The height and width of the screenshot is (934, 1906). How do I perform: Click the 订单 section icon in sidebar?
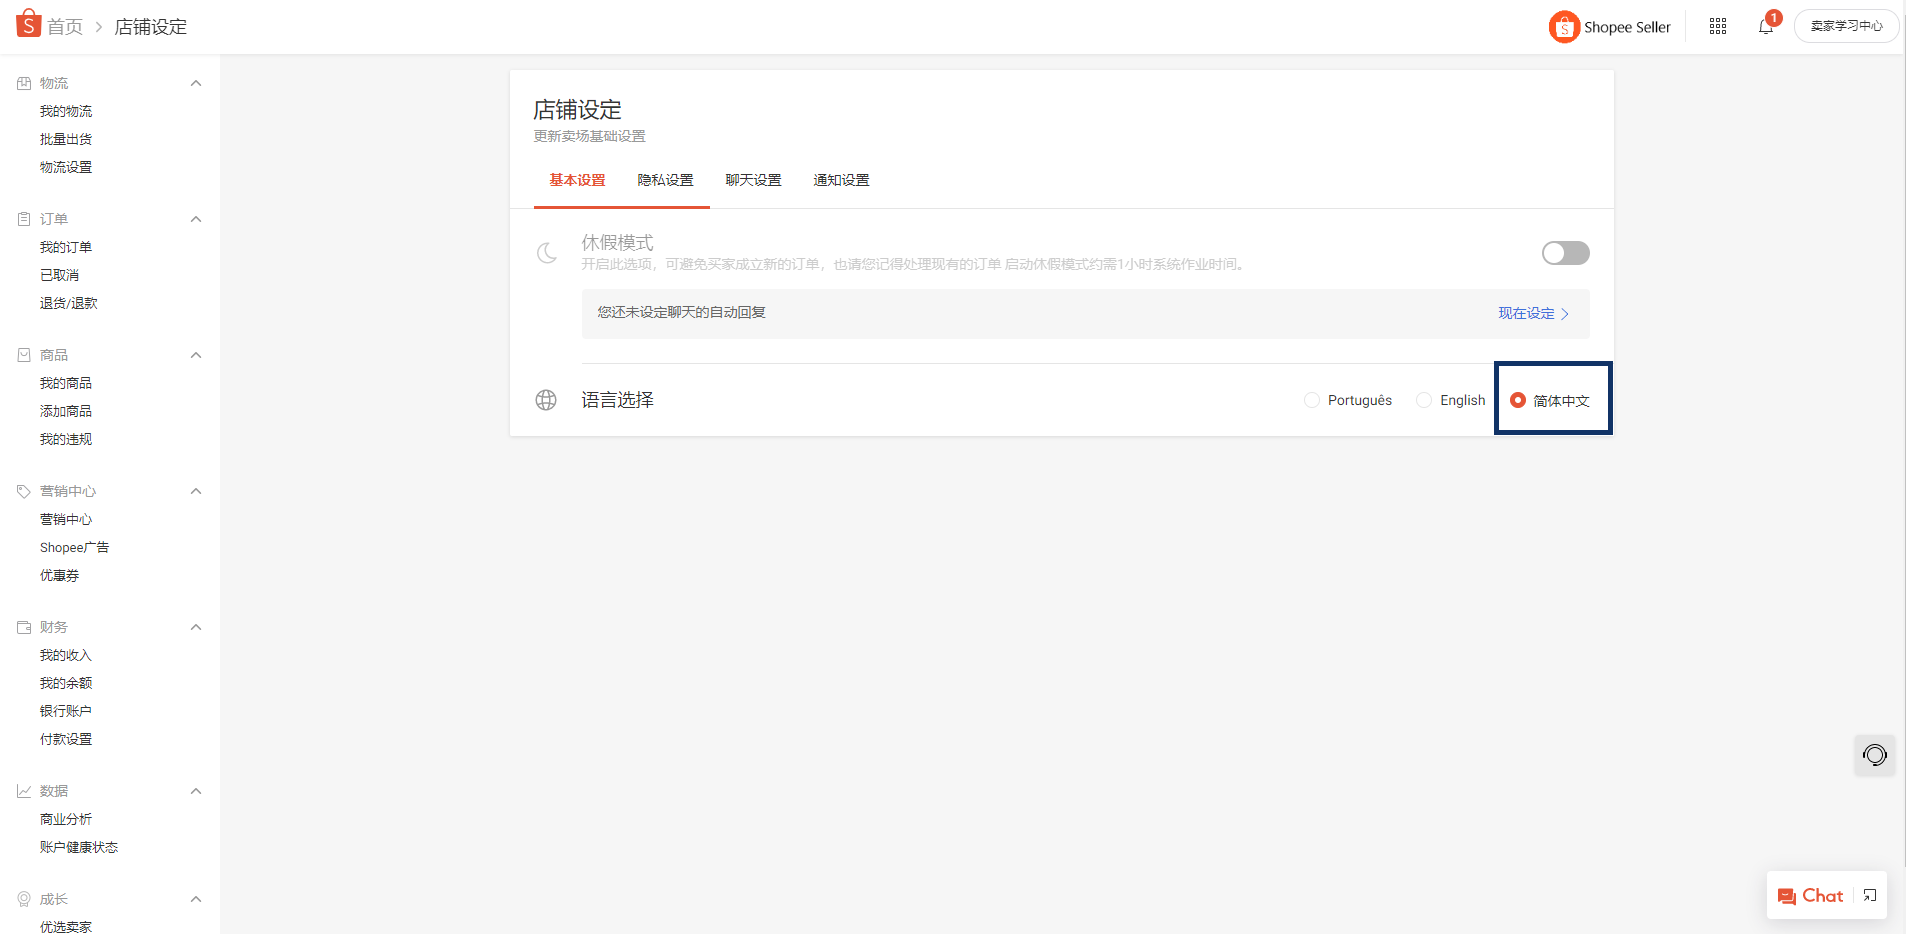click(x=24, y=219)
